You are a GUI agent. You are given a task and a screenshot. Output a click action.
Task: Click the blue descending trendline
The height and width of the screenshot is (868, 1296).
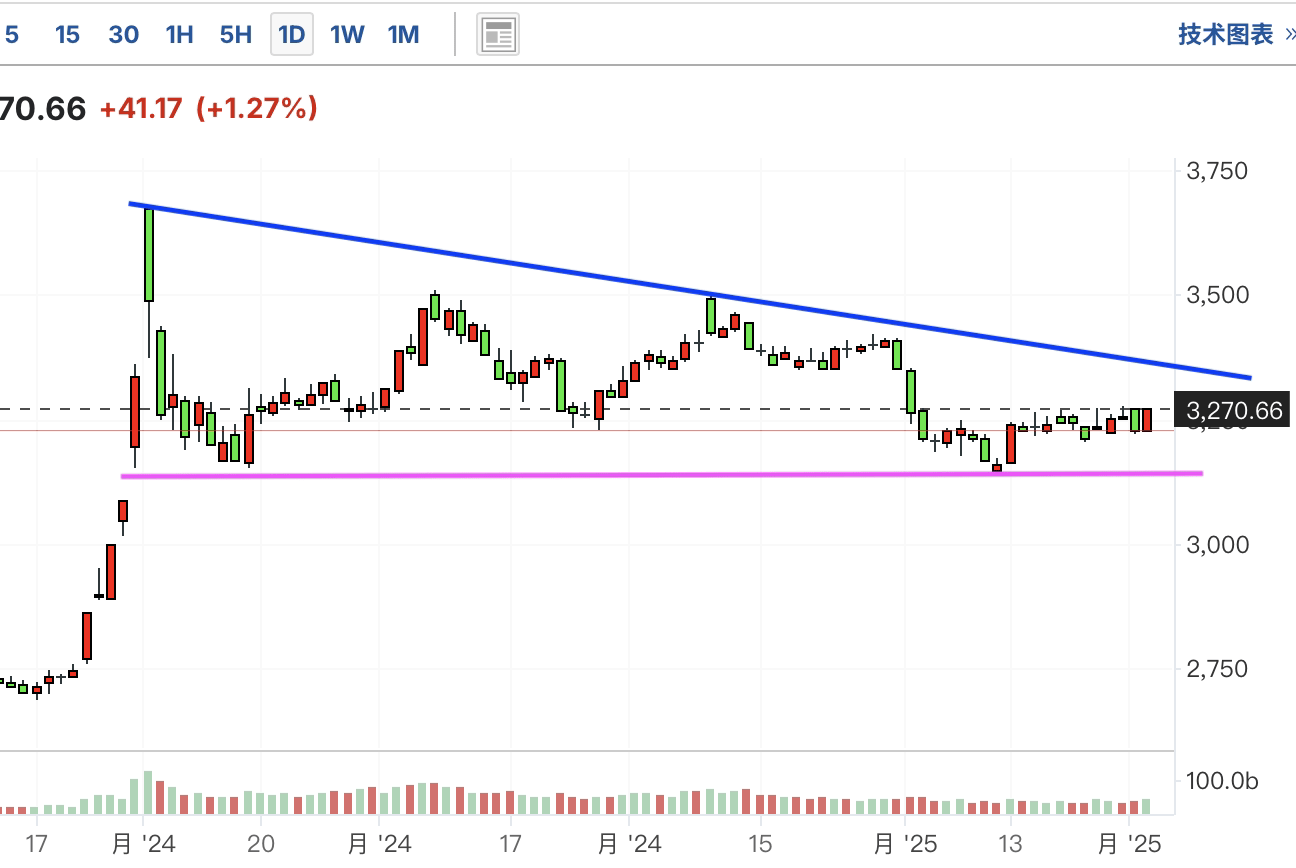click(690, 291)
